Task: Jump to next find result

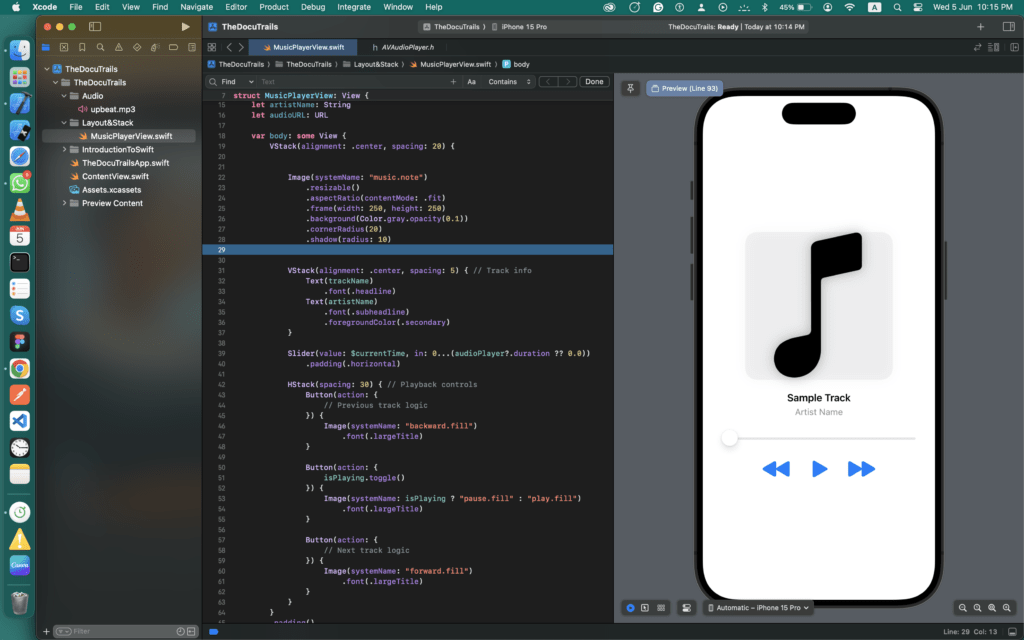Action: tap(568, 82)
